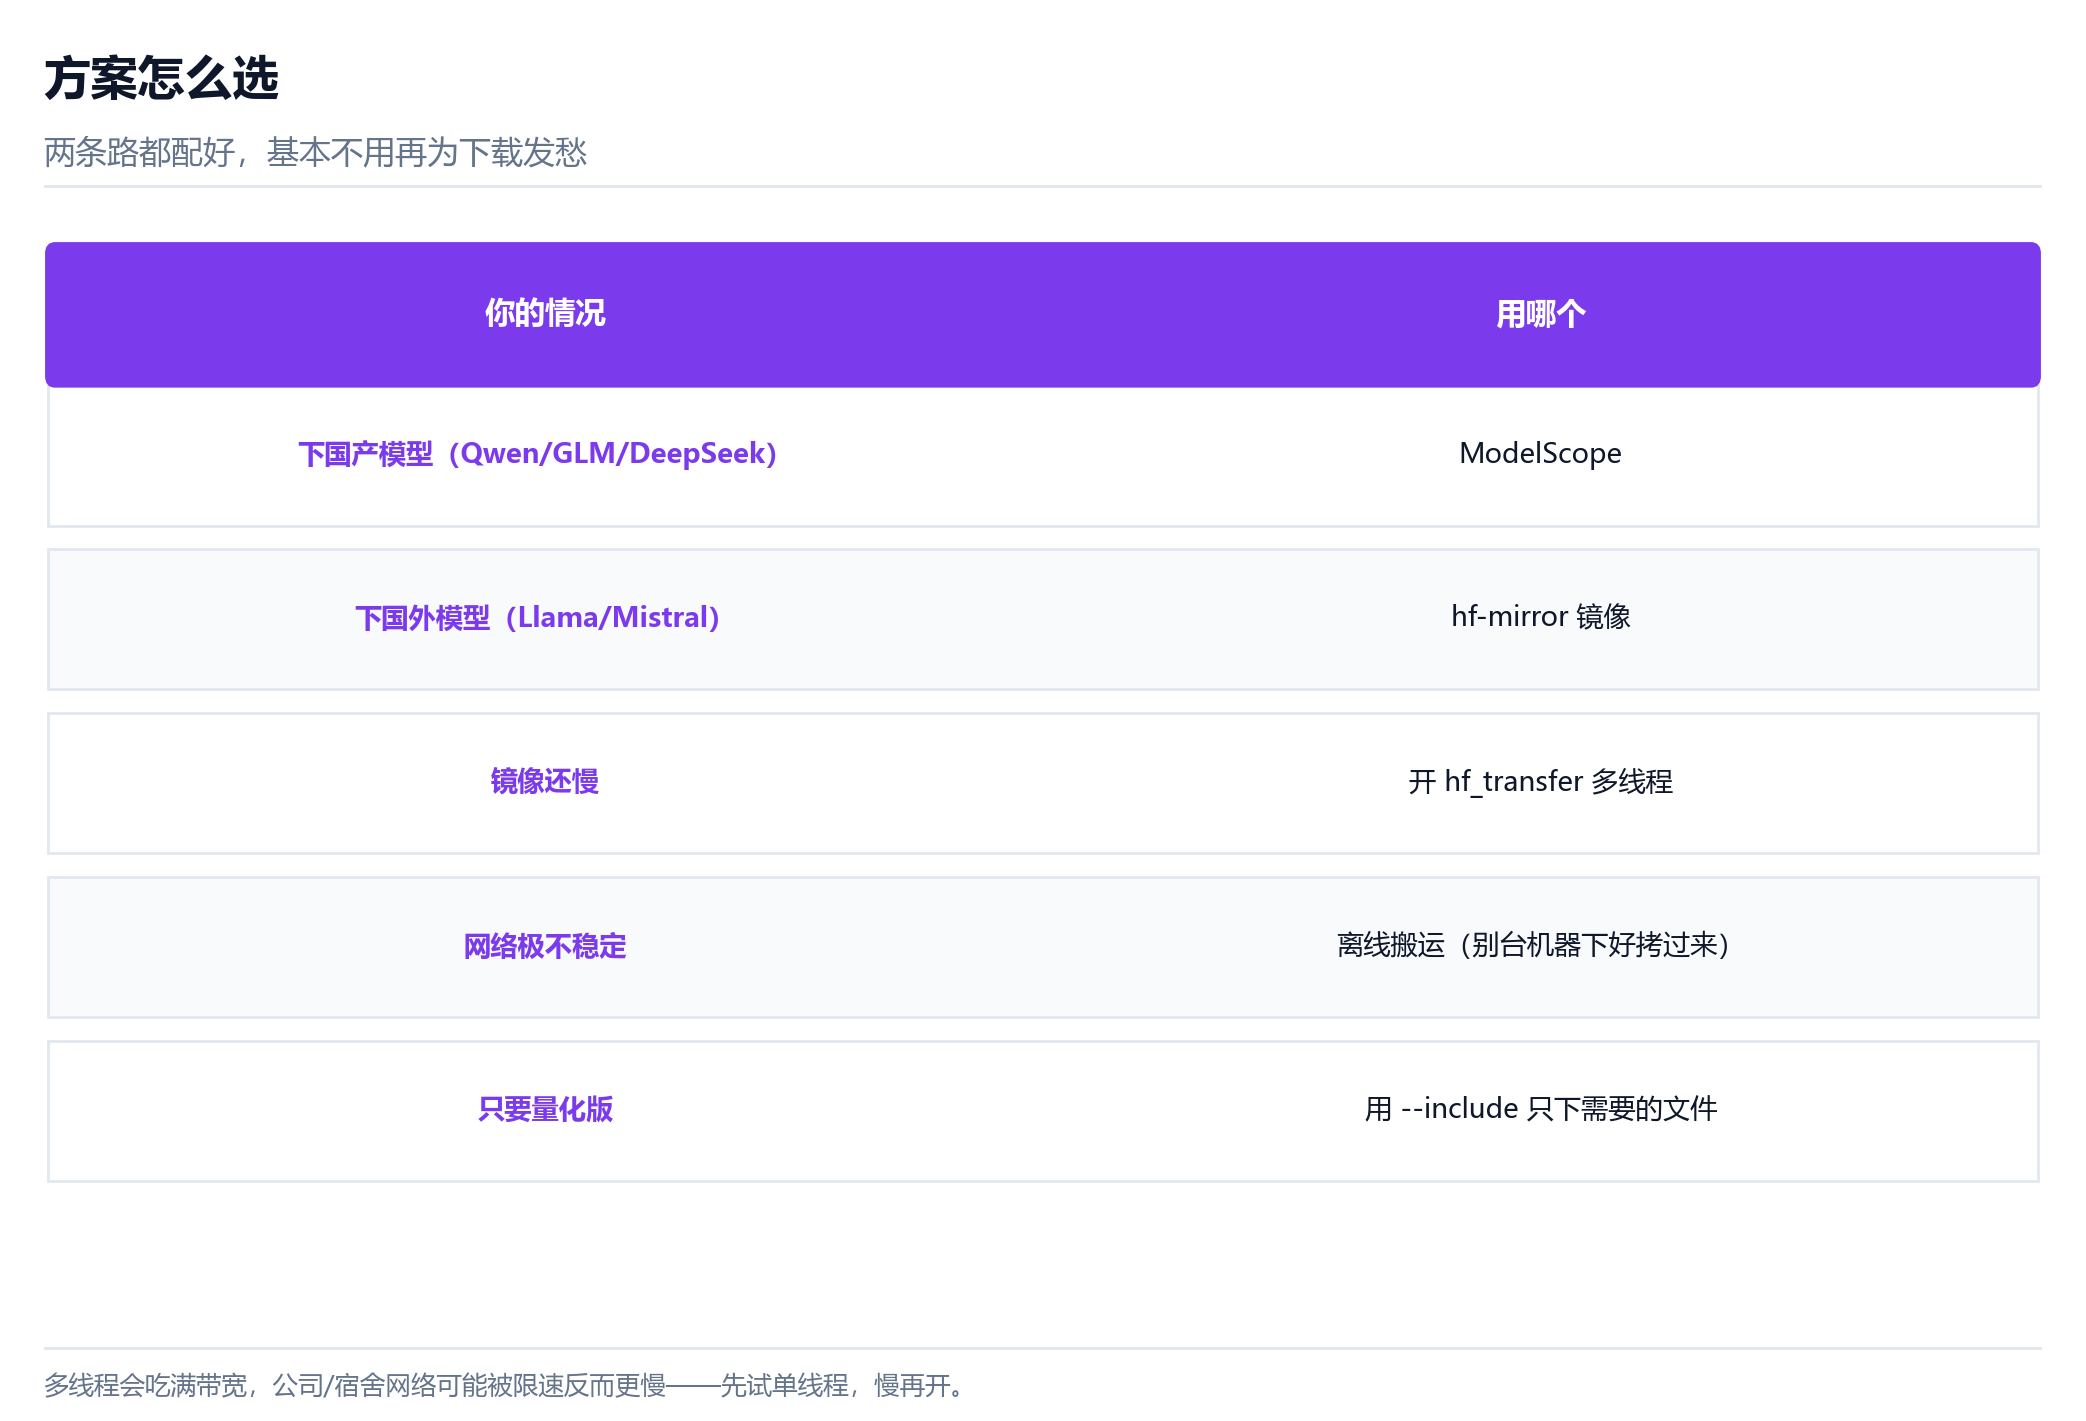Viewport: 2086px width, 1421px height.
Task: Click the "镜像还慢" cell
Action: point(545,782)
